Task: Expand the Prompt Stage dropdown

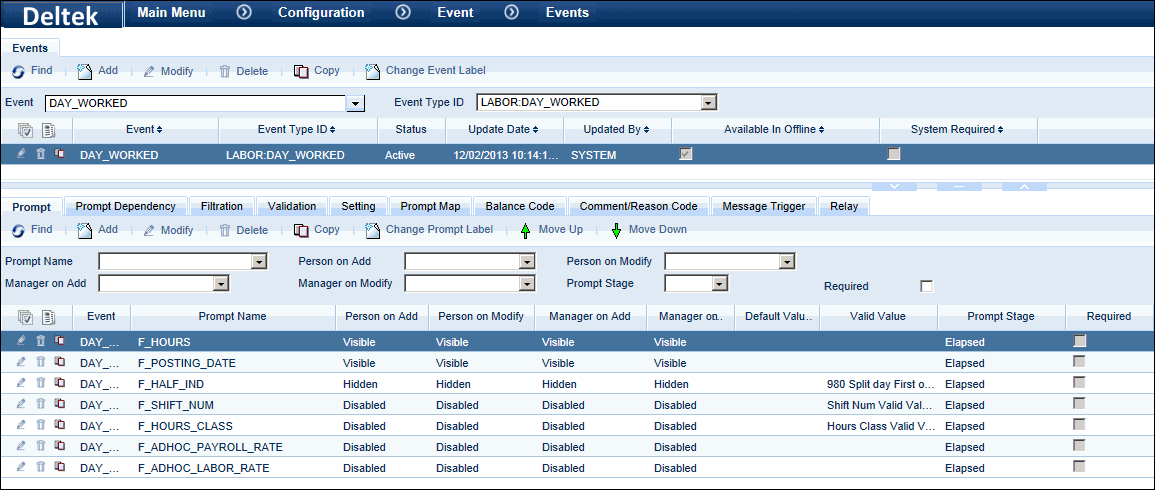Action: 718,284
